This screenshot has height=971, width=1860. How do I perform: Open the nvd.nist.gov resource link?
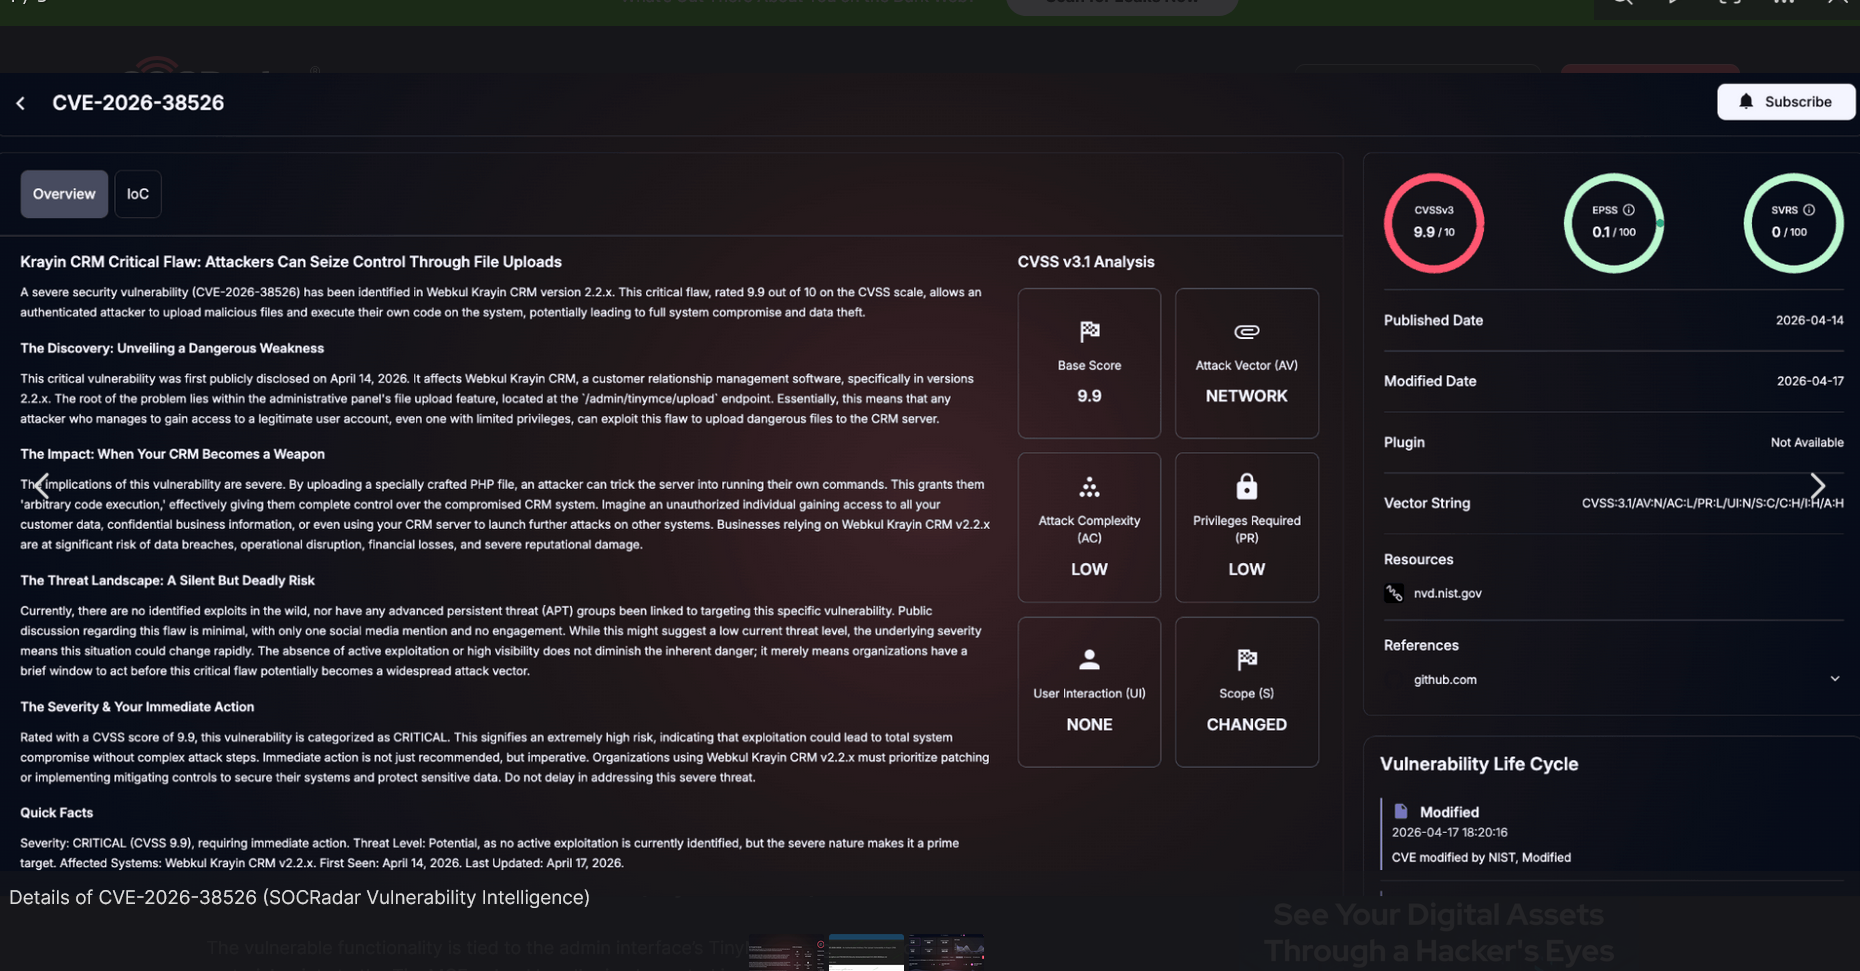click(1447, 593)
